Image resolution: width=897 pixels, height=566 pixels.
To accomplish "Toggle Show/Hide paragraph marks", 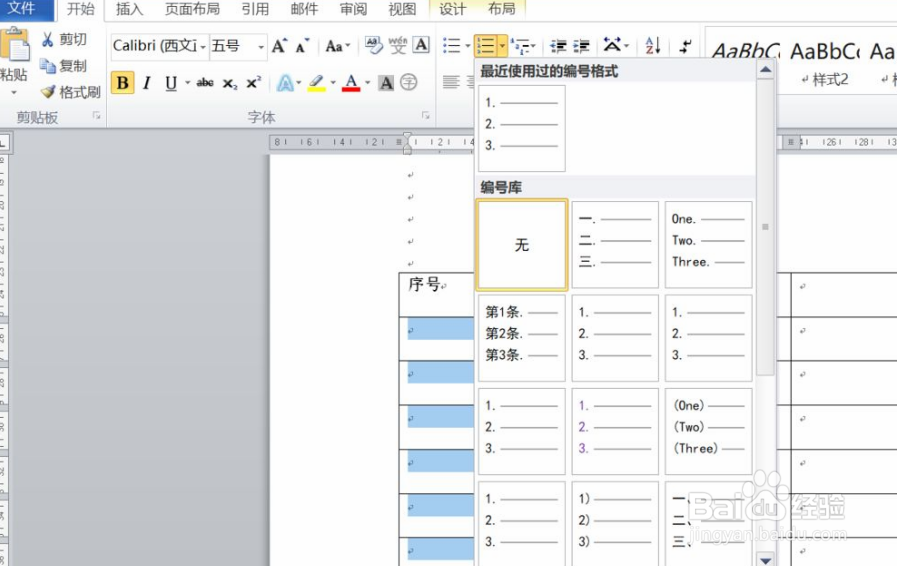I will coord(685,46).
